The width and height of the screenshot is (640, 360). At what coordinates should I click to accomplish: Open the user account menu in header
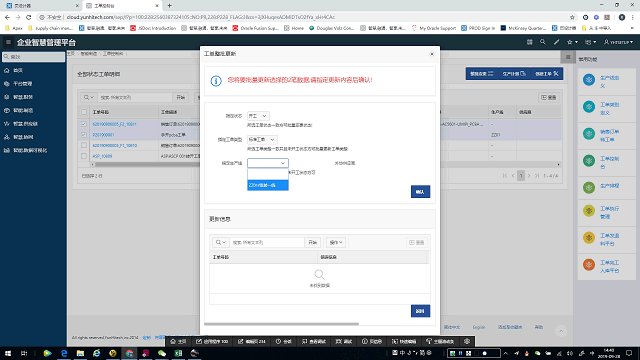(618, 42)
